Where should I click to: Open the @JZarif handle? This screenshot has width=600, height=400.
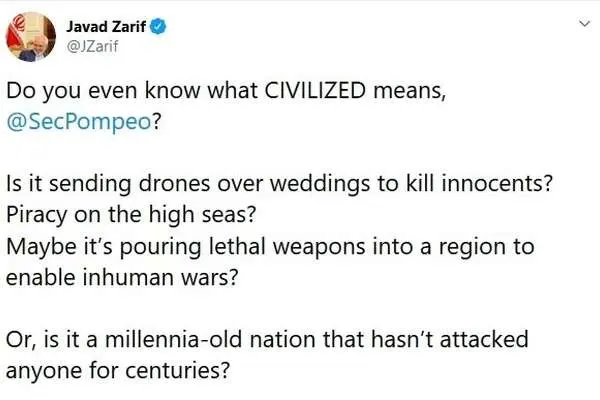pos(92,46)
